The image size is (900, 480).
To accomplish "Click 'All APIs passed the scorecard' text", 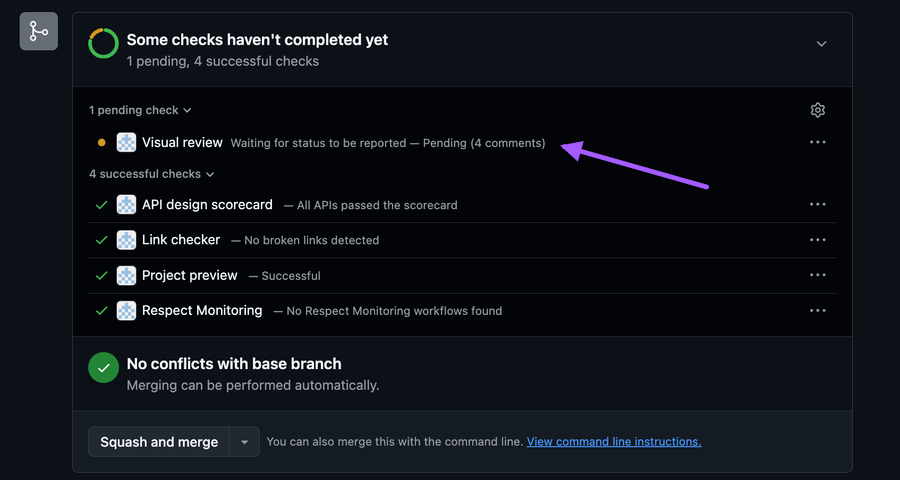I will tap(377, 205).
